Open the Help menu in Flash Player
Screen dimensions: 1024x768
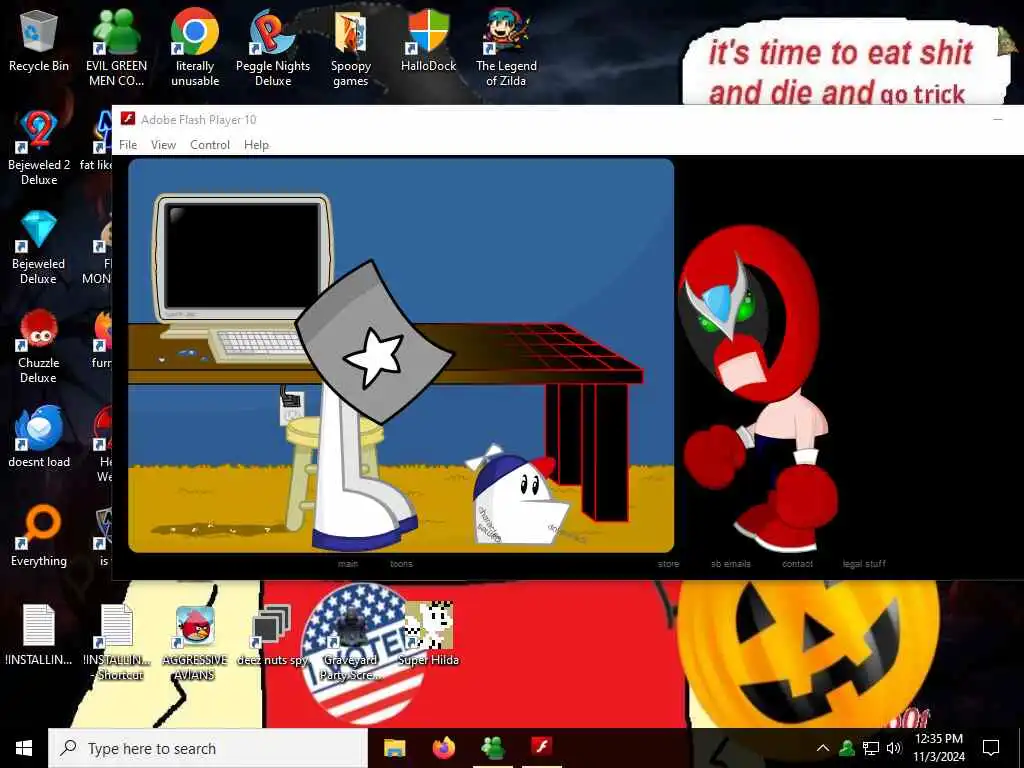[x=256, y=145]
